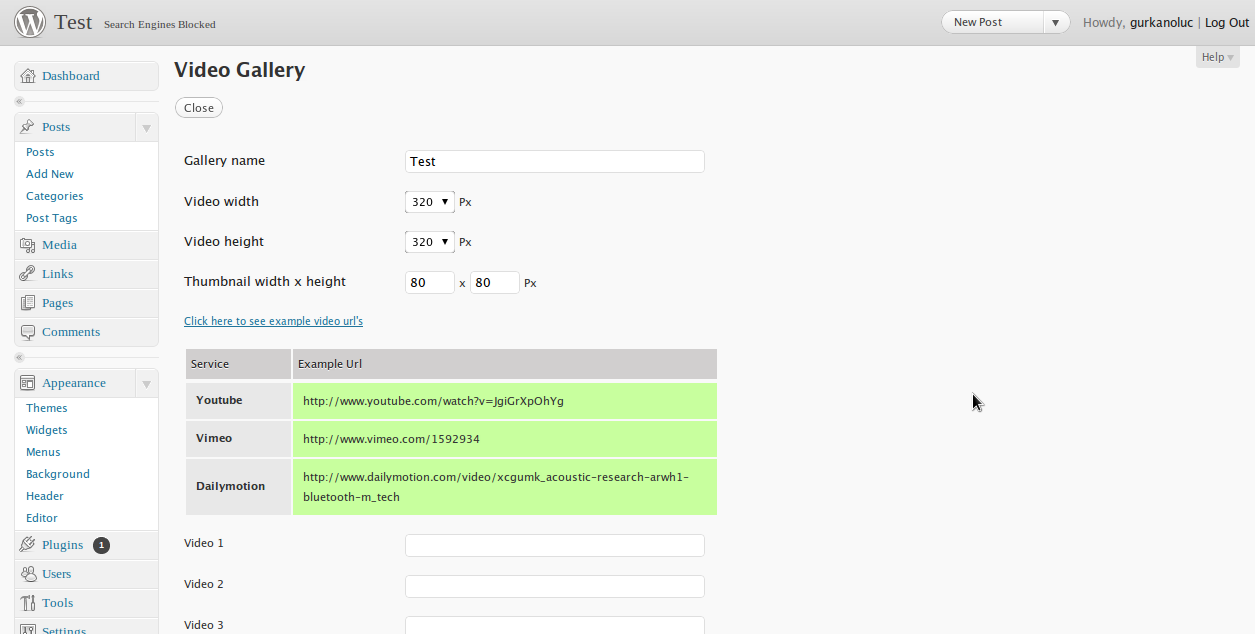Click the Youtube example URL cell
The width and height of the screenshot is (1255, 634).
pyautogui.click(x=505, y=401)
